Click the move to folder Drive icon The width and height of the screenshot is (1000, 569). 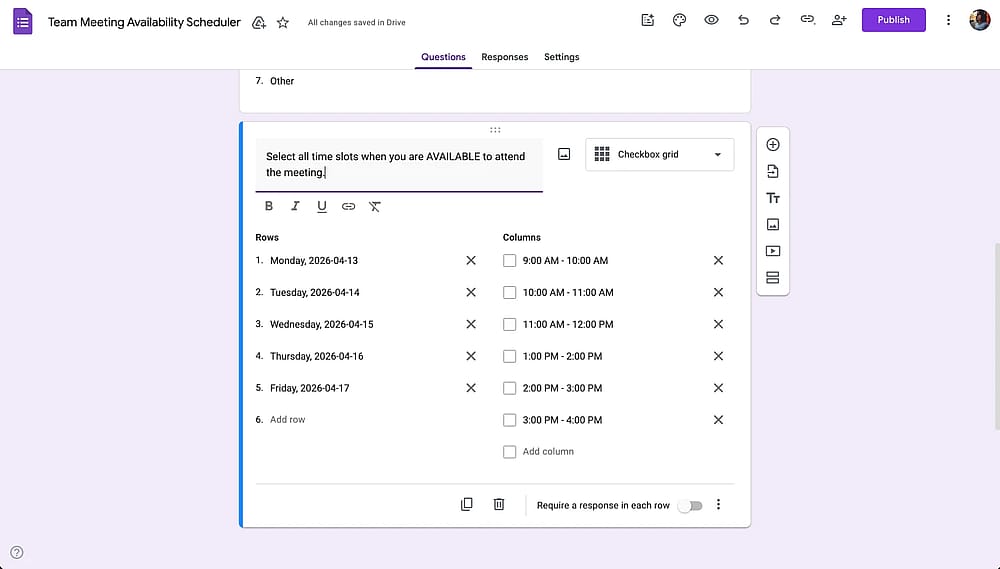coord(259,23)
